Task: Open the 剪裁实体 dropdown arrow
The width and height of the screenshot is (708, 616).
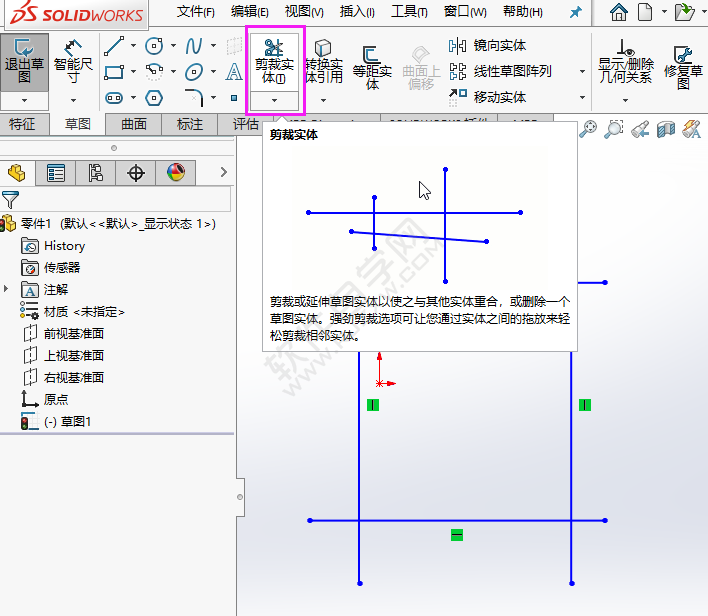Action: click(274, 101)
